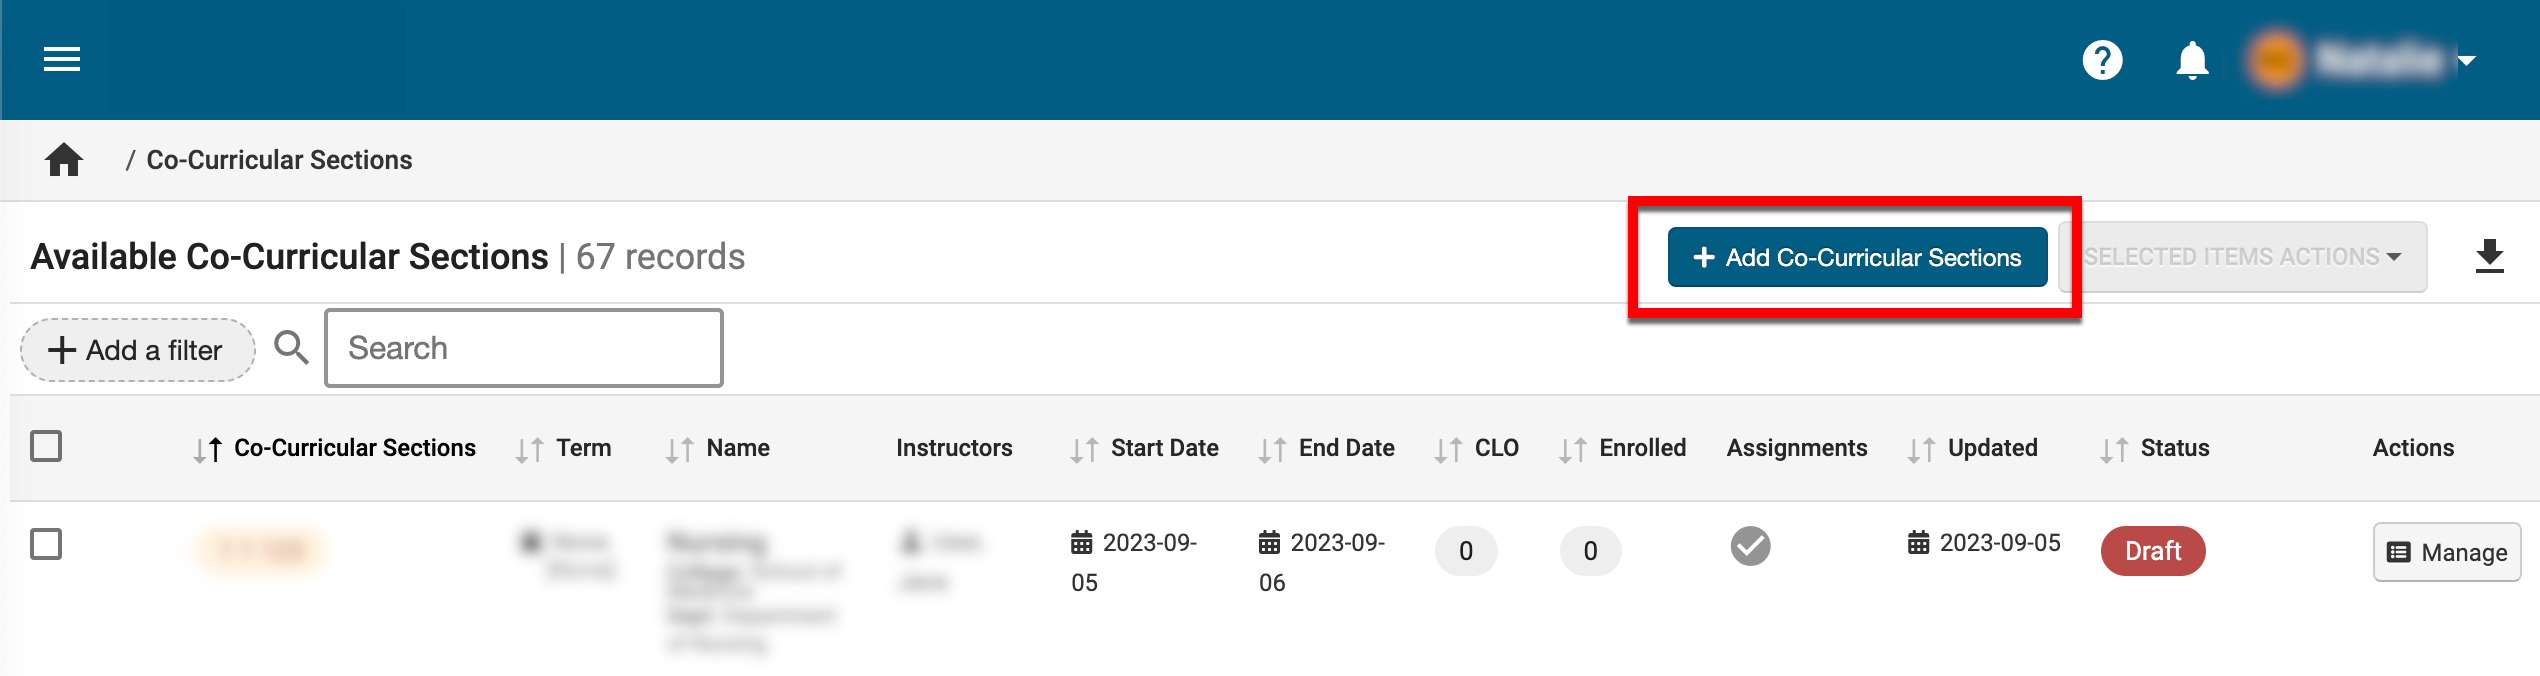Click the assignments checkmark circle icon
This screenshot has height=676, width=2540.
(x=1750, y=546)
